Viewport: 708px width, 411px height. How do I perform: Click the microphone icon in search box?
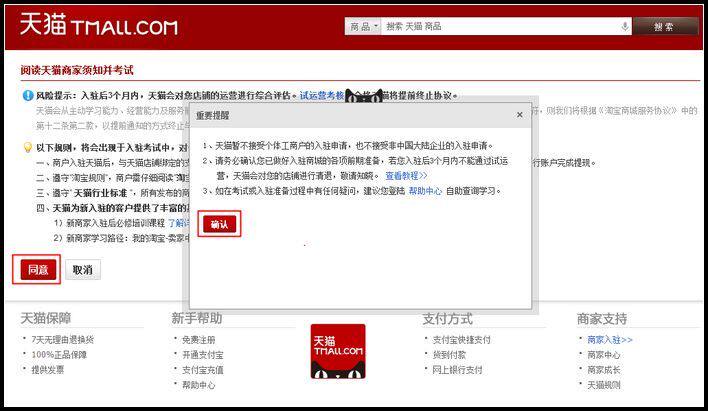tap(625, 26)
